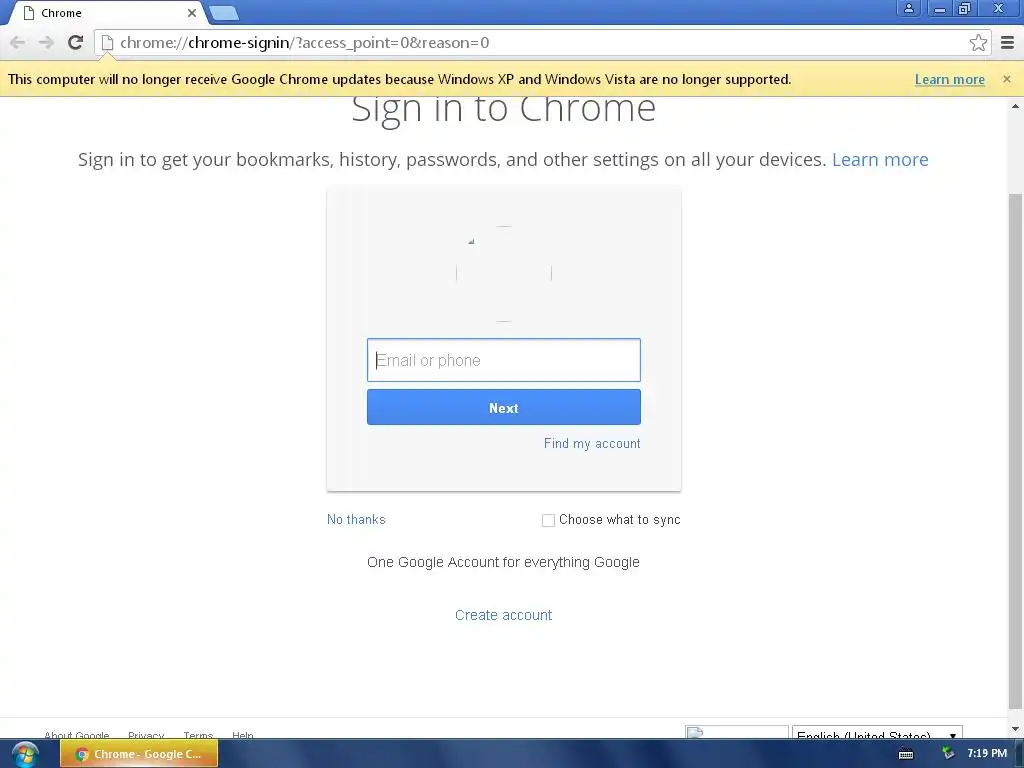Open the Help footer link

pyautogui.click(x=242, y=735)
